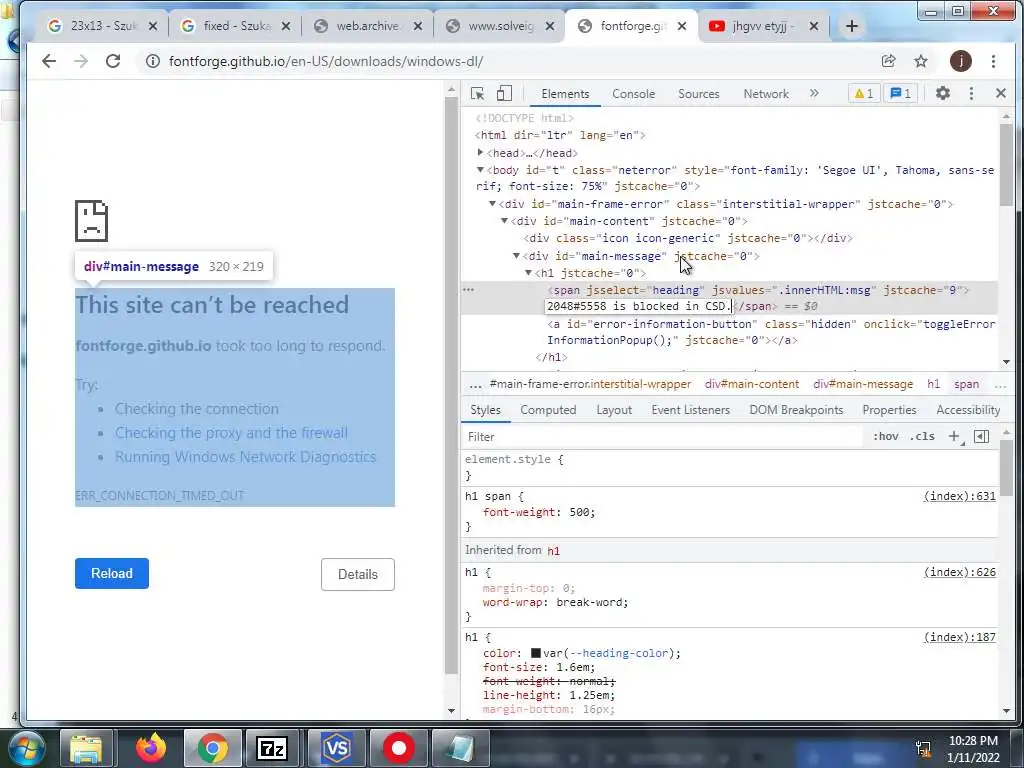Add new style rule plus icon
Screen dimensions: 1024x768
coord(954,436)
